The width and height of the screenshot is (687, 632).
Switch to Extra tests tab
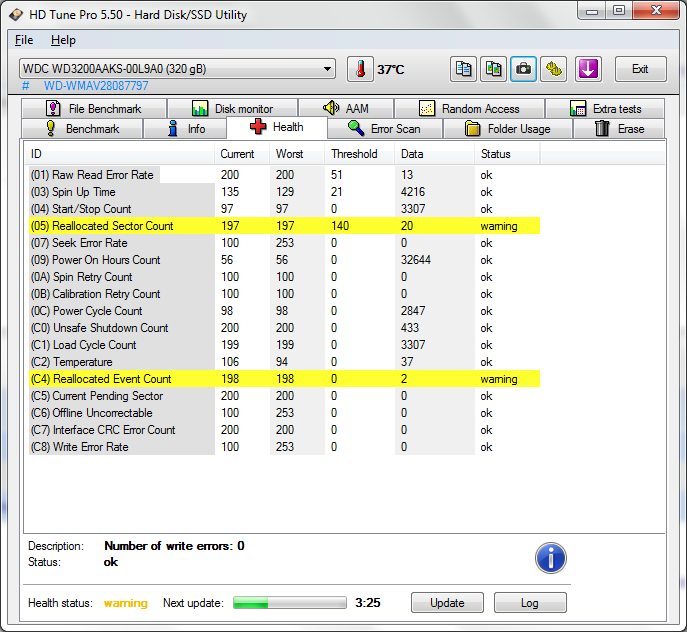(605, 108)
